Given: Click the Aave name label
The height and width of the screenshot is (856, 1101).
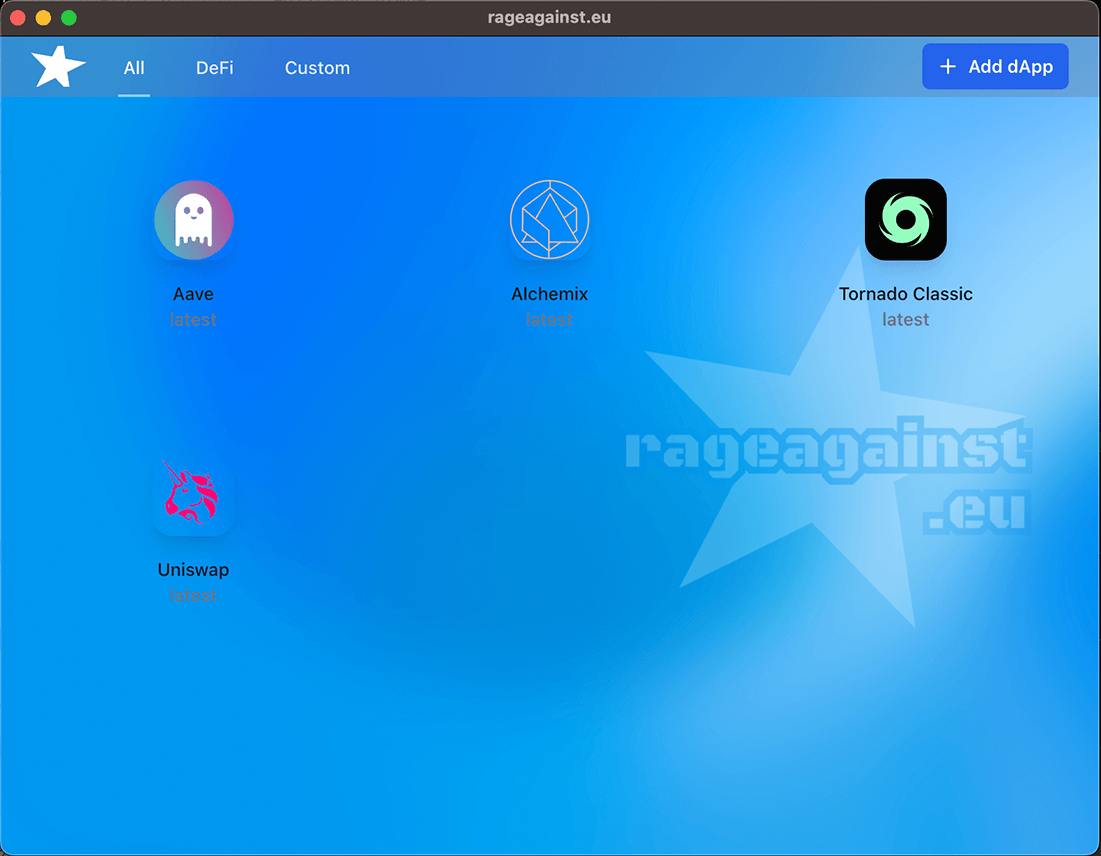Looking at the screenshot, I should [x=193, y=294].
